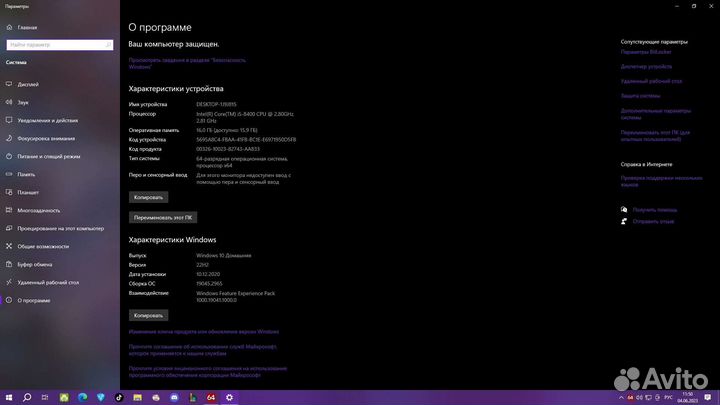The width and height of the screenshot is (720, 405).
Task: Open the AIDA64 app in the taskbar
Action: click(x=211, y=398)
